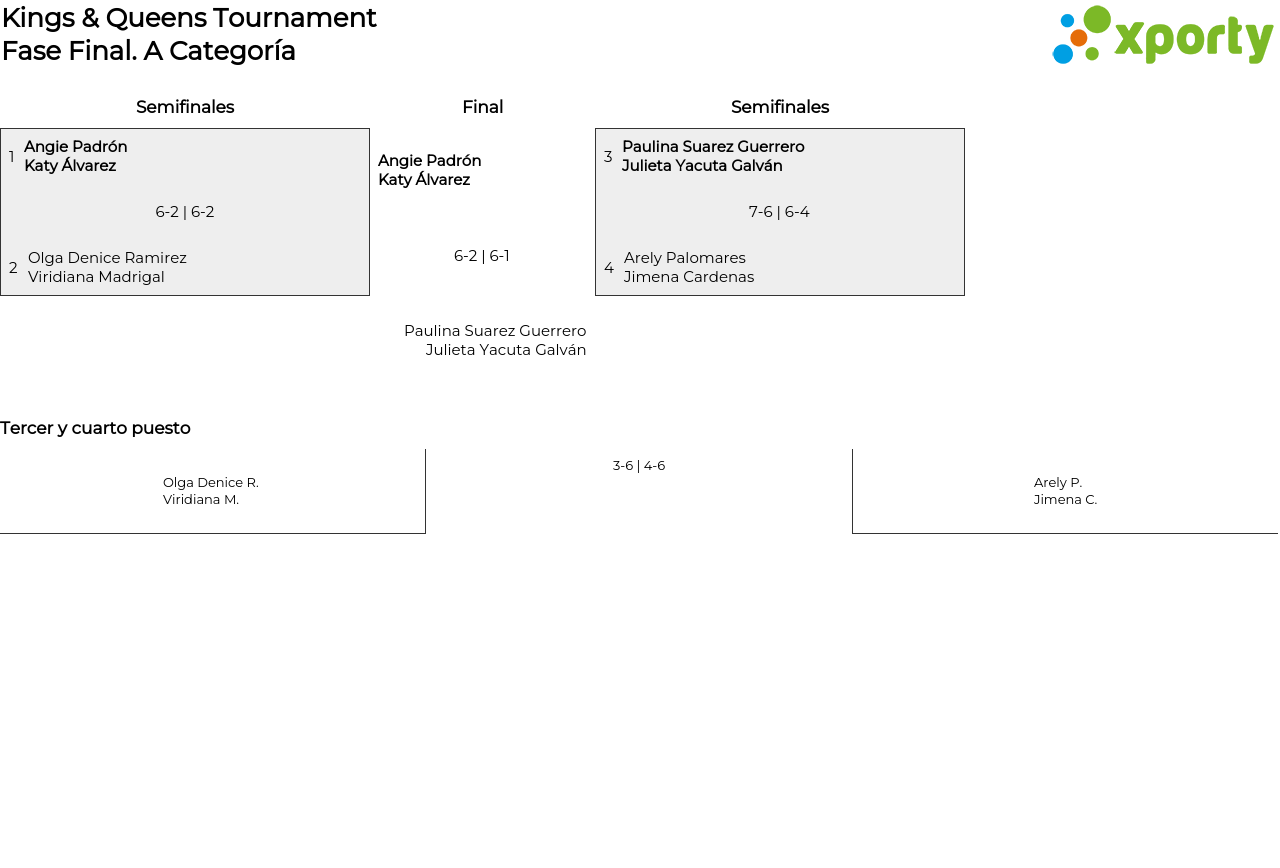Select the Fase Final. A Categoría subtitle

(x=149, y=51)
